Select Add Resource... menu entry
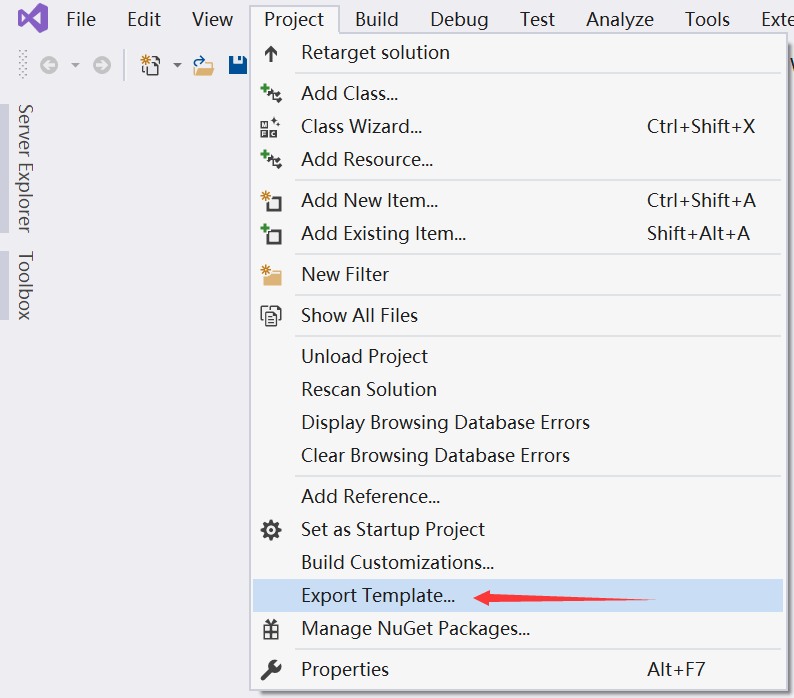The width and height of the screenshot is (794, 698). pyautogui.click(x=518, y=160)
